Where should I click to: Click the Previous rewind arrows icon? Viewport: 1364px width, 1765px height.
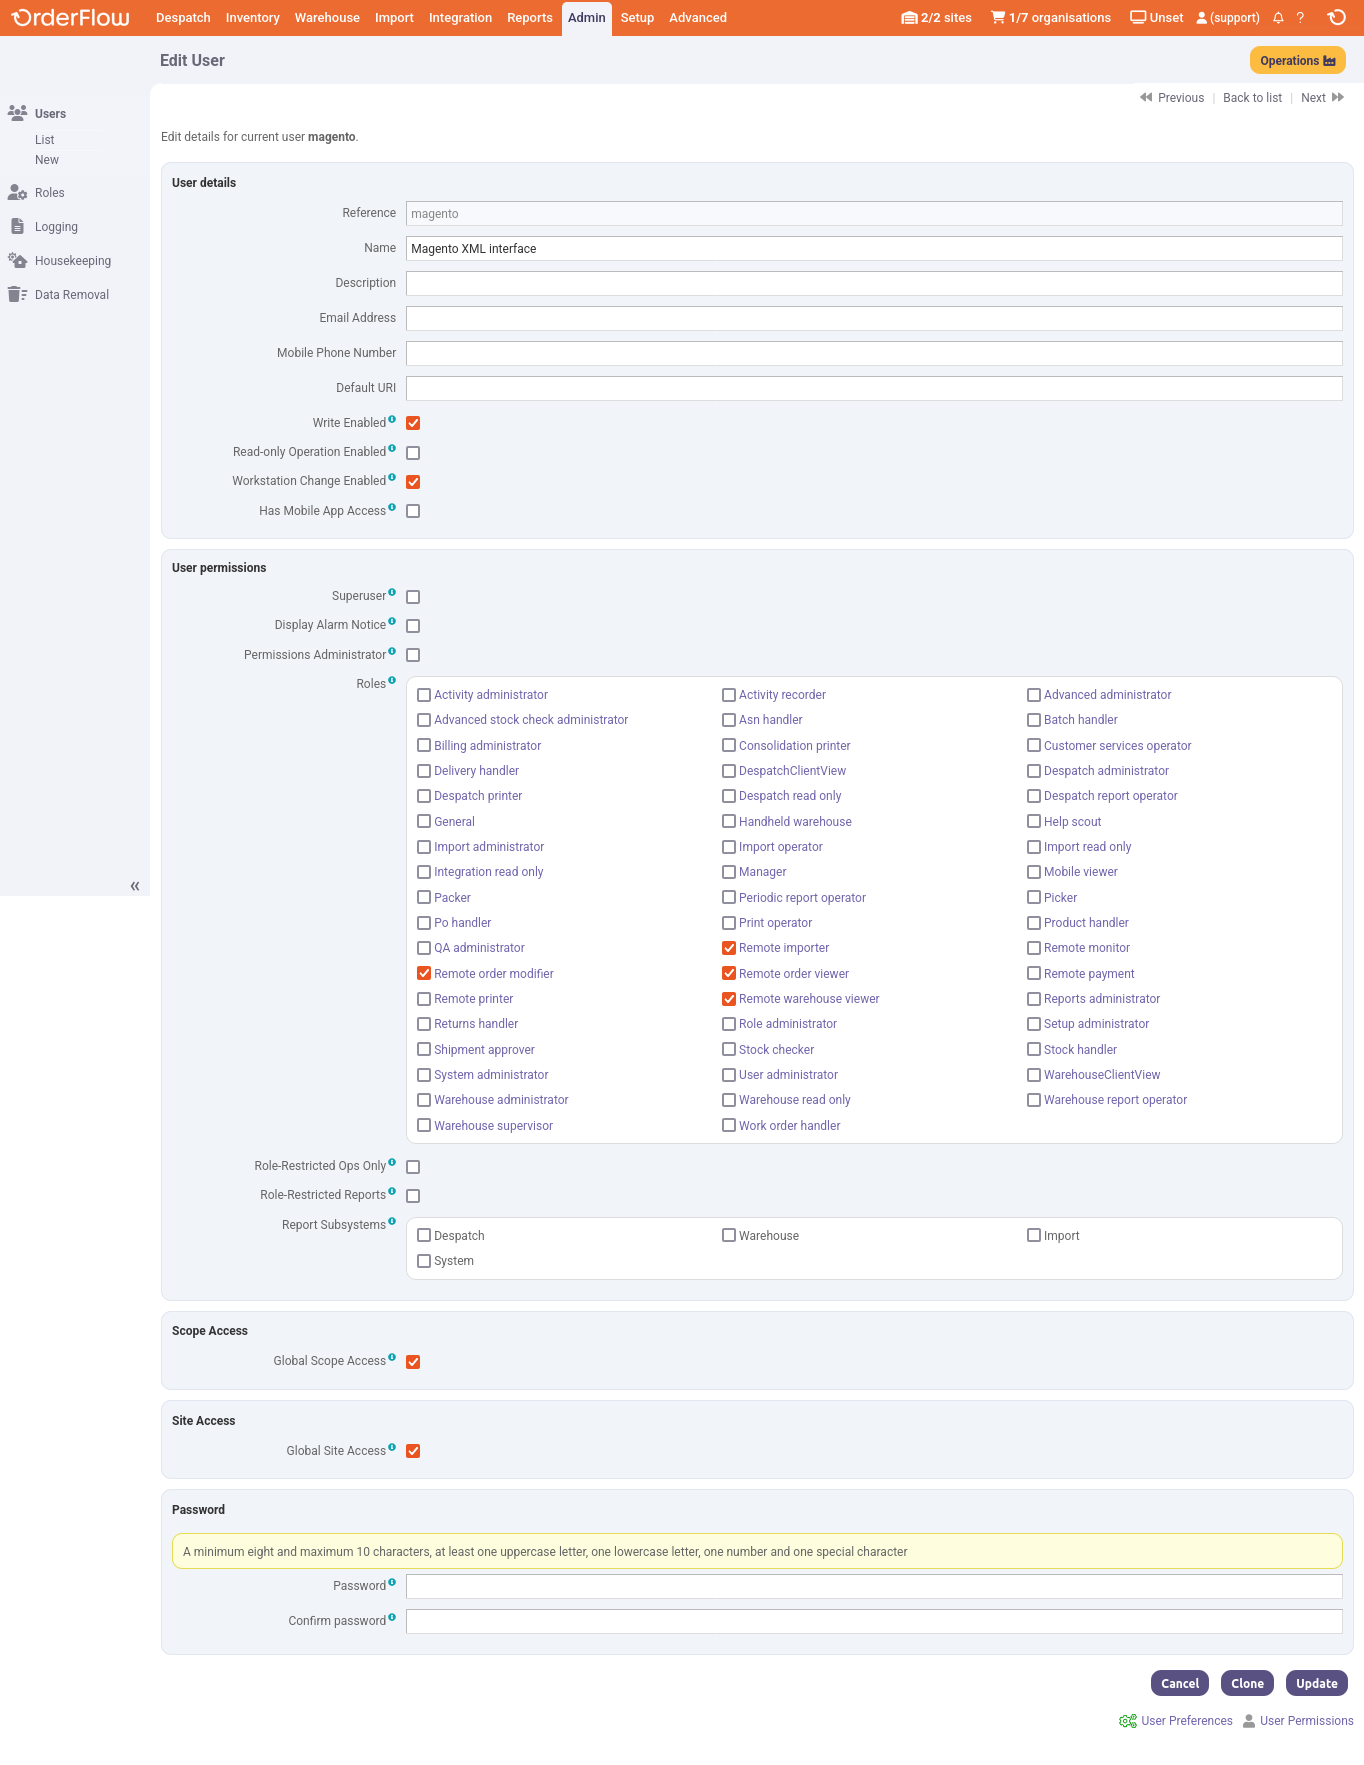point(1146,97)
